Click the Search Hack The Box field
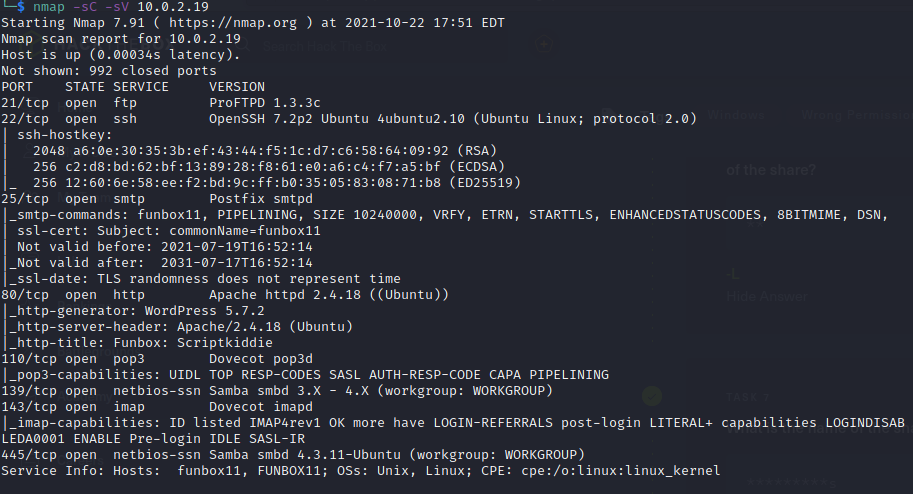 (x=325, y=46)
